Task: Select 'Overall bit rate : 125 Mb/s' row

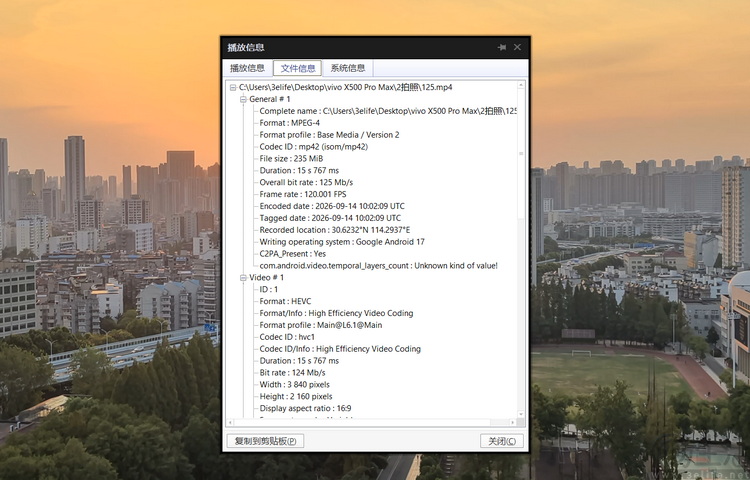Action: point(306,183)
